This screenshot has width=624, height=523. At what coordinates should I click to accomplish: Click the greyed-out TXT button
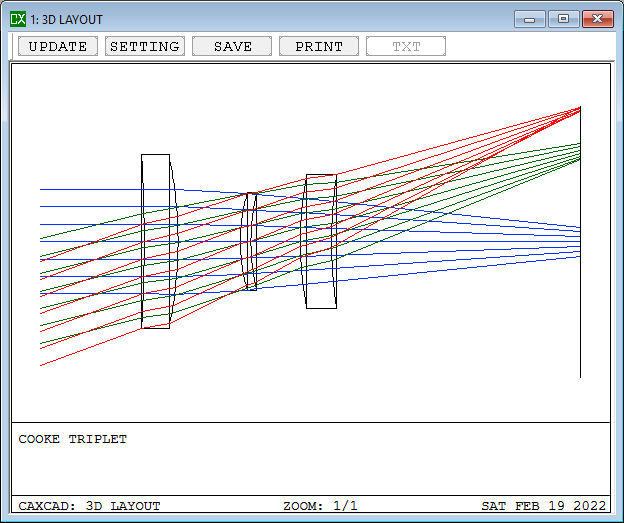click(x=406, y=46)
